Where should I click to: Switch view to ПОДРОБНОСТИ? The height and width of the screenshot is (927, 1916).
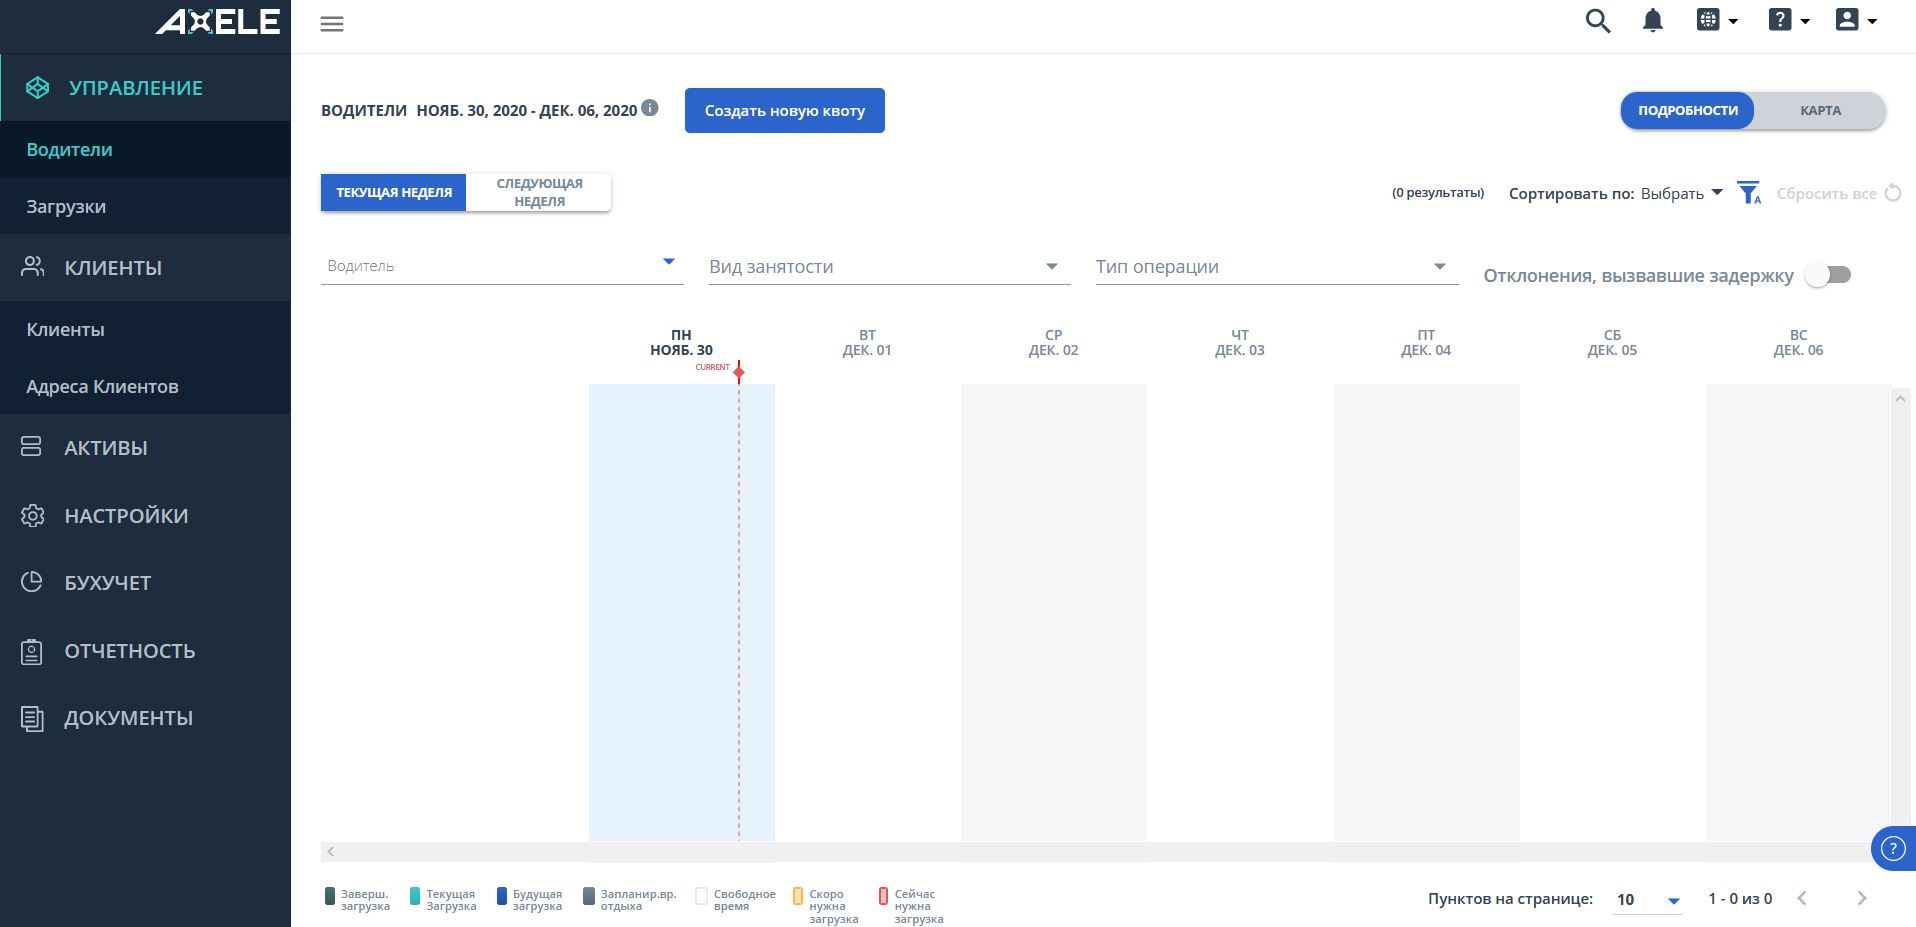point(1687,110)
